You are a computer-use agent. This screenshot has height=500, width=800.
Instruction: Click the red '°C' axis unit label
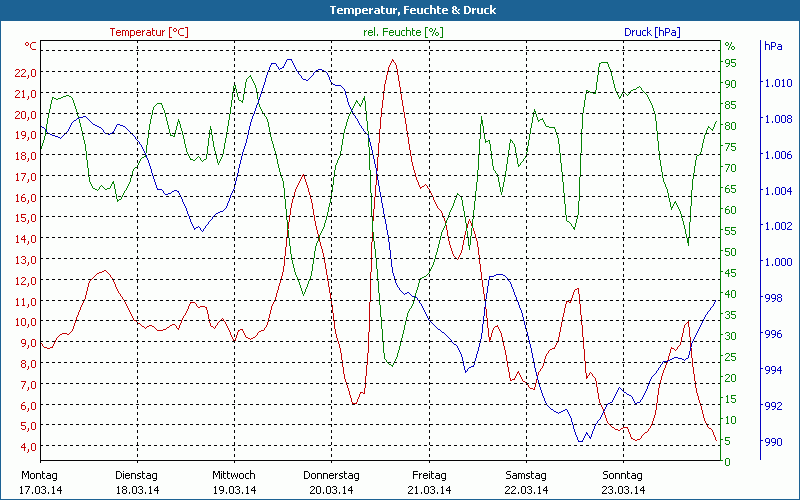[x=31, y=46]
